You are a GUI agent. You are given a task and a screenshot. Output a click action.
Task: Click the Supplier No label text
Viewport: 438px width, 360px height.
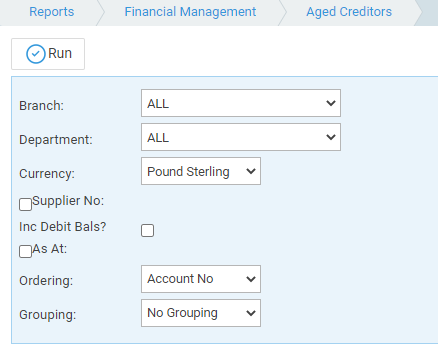[68, 201]
